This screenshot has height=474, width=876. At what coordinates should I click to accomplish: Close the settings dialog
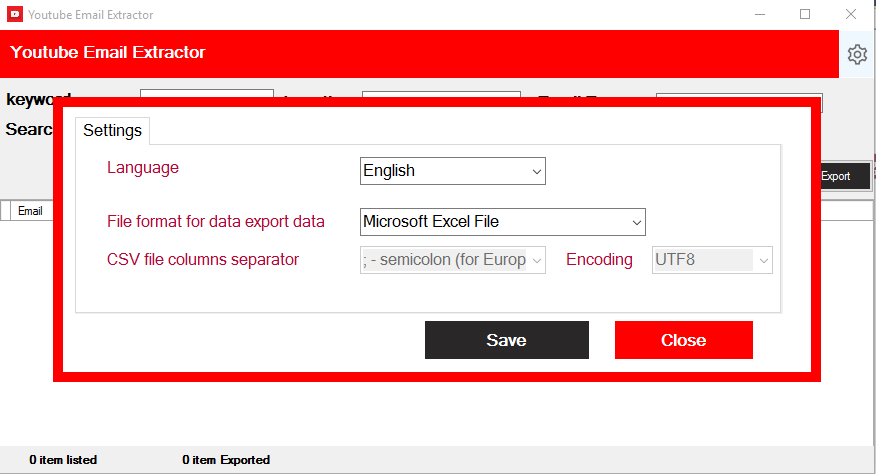click(x=684, y=340)
